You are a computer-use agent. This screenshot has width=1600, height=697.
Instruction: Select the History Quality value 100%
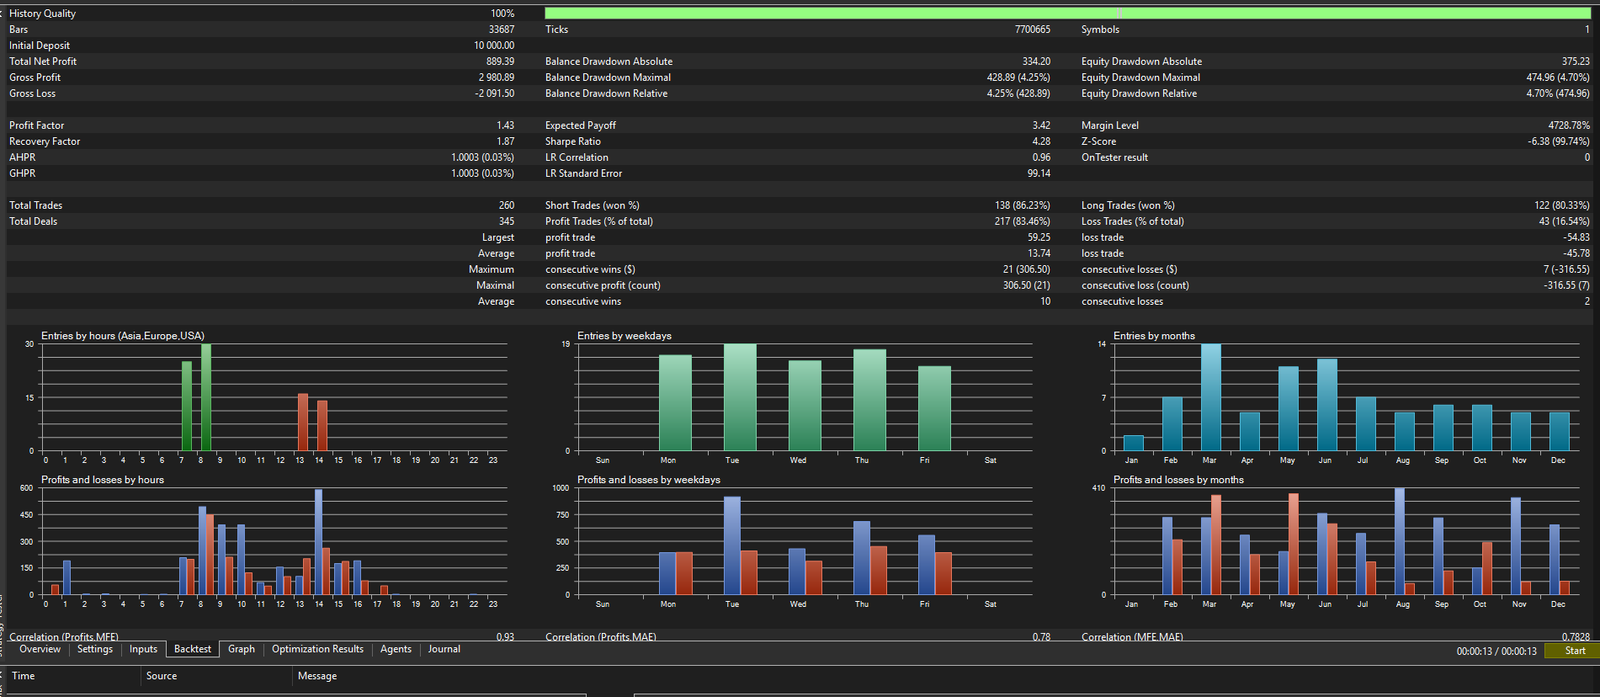point(503,13)
